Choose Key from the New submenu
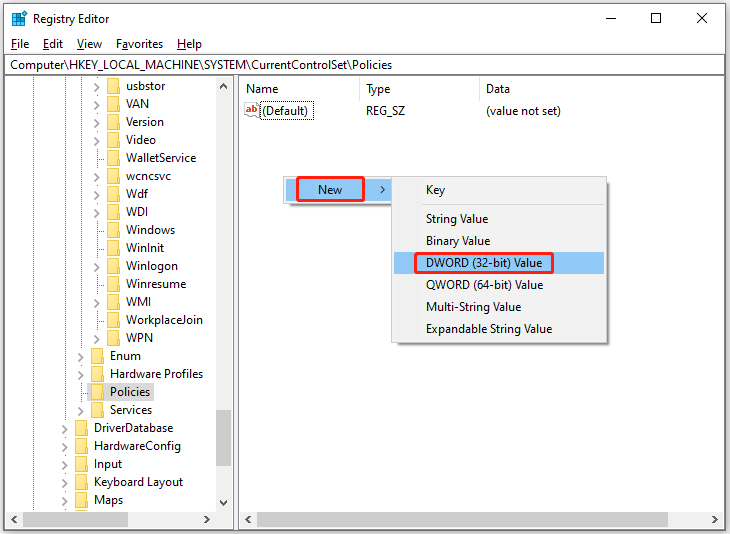The width and height of the screenshot is (730, 534). (x=499, y=190)
